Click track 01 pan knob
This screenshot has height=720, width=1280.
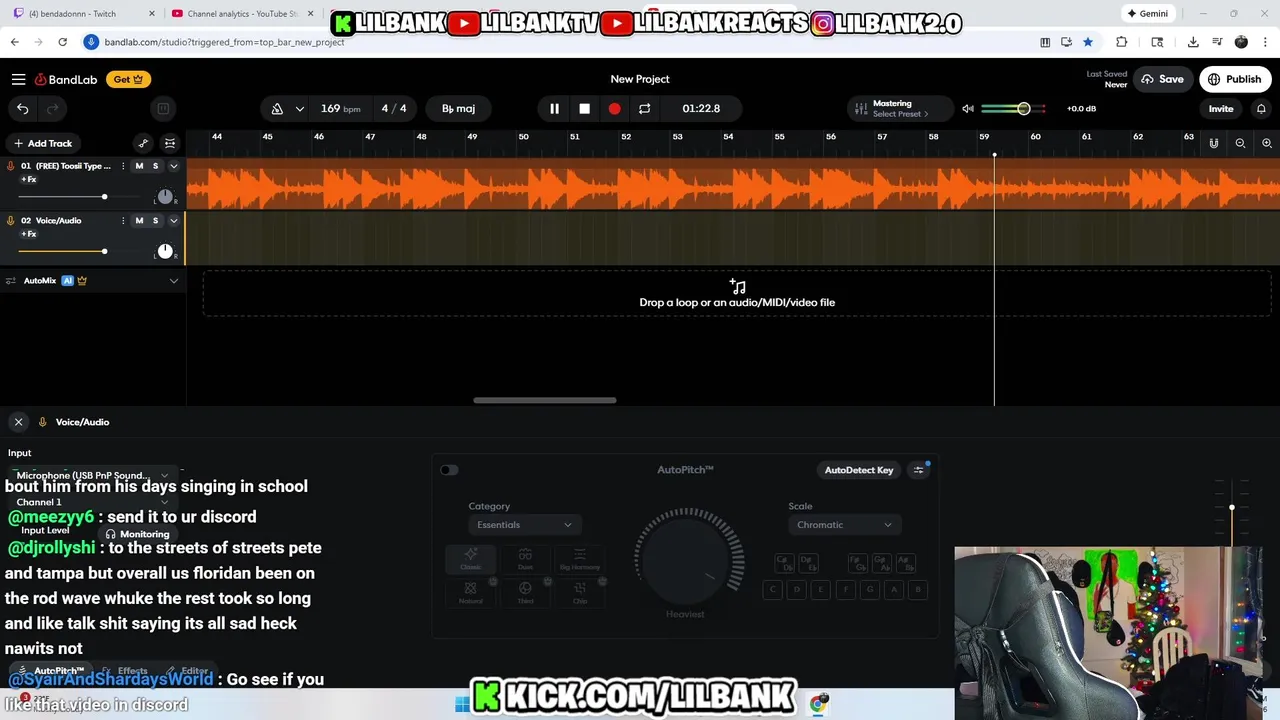pyautogui.click(x=165, y=196)
